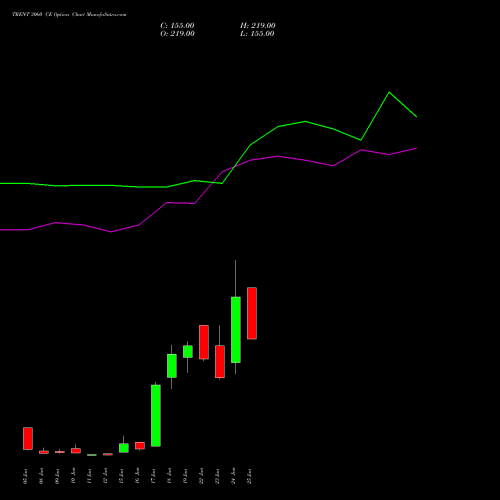This screenshot has width=500, height=500.
Task: Select the green candlestick for the 18th
Action: 172,366
